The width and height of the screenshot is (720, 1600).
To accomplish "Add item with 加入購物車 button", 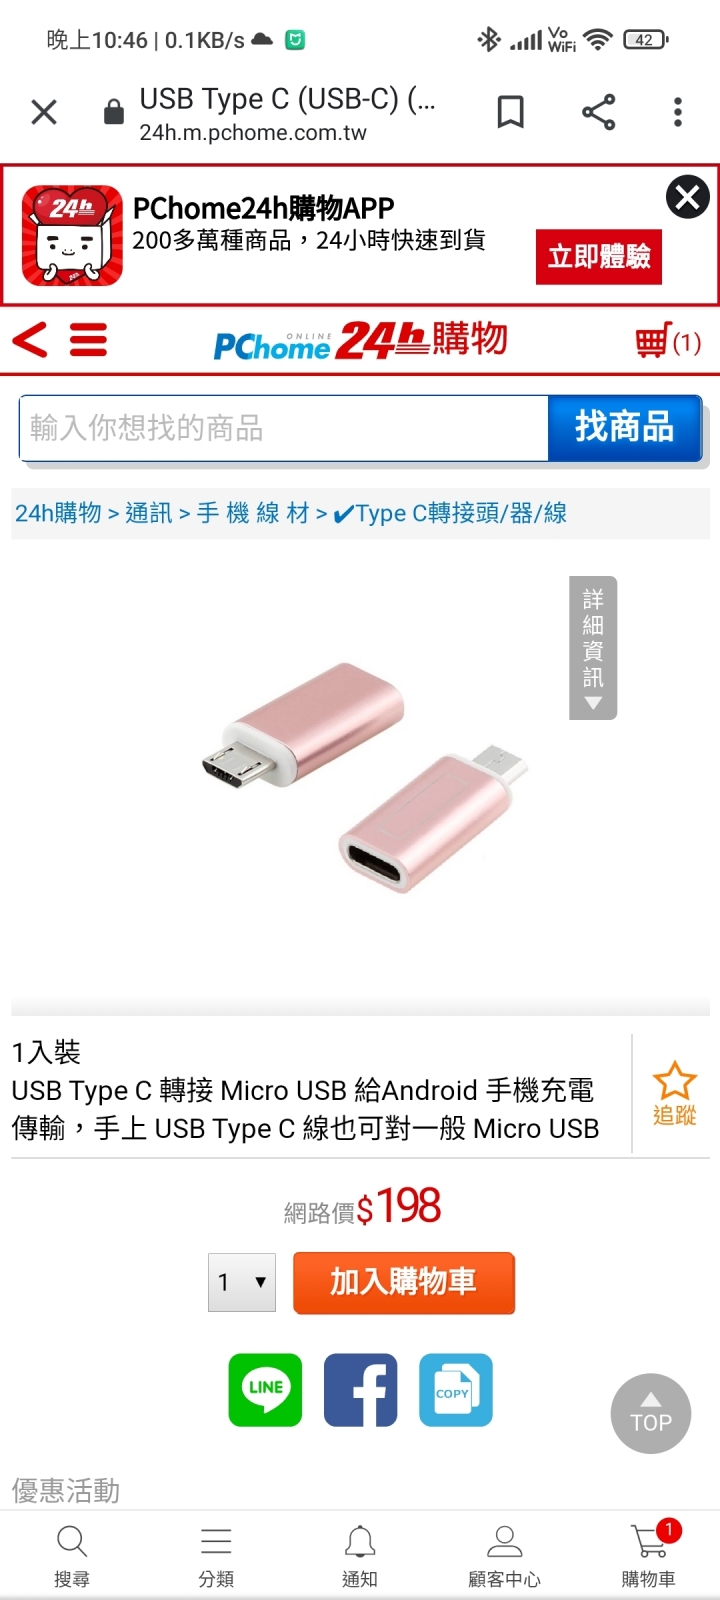I will pos(404,1283).
